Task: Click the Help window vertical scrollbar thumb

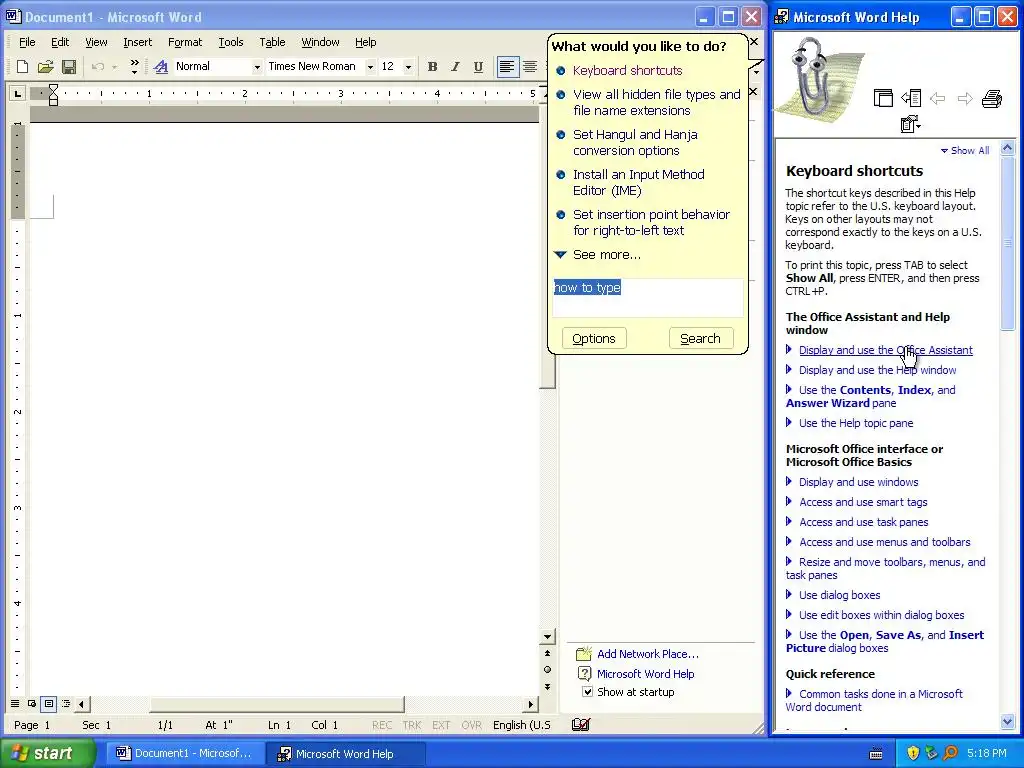Action: (1008, 242)
